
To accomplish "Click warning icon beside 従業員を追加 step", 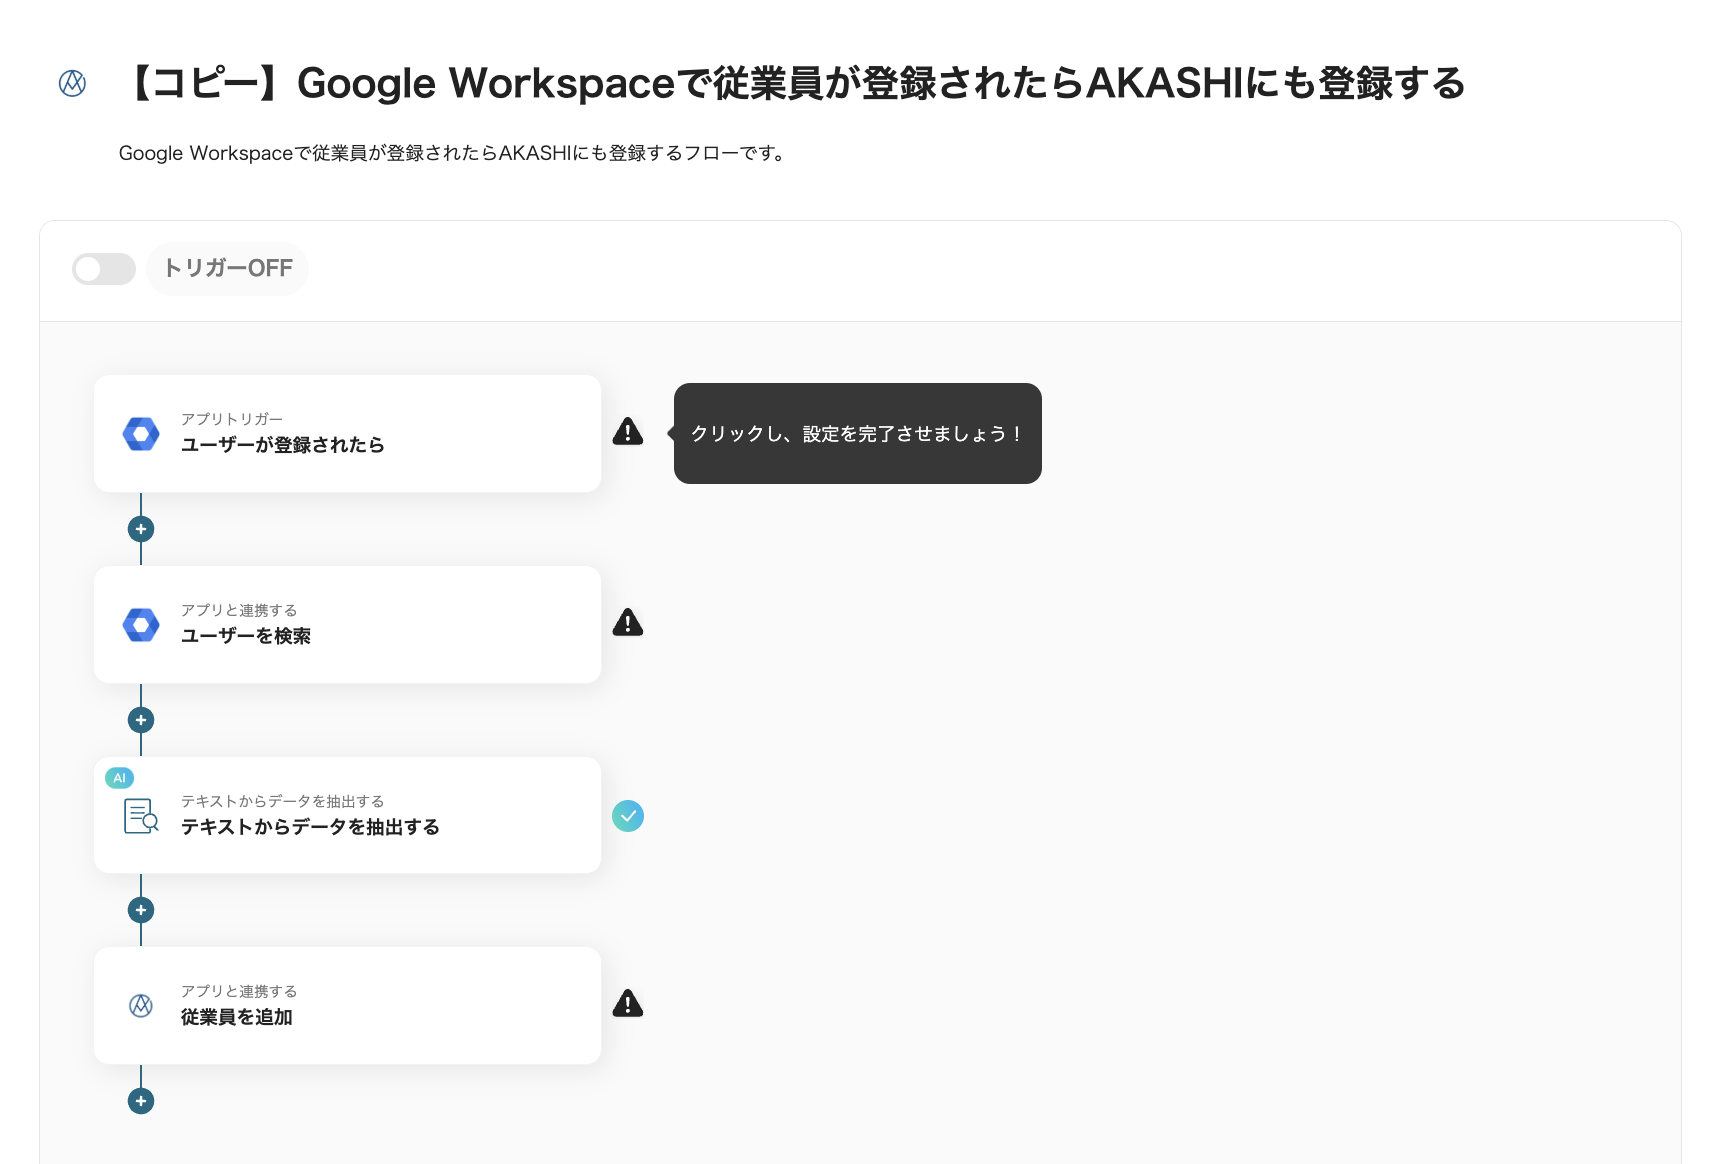I will [x=628, y=1003].
